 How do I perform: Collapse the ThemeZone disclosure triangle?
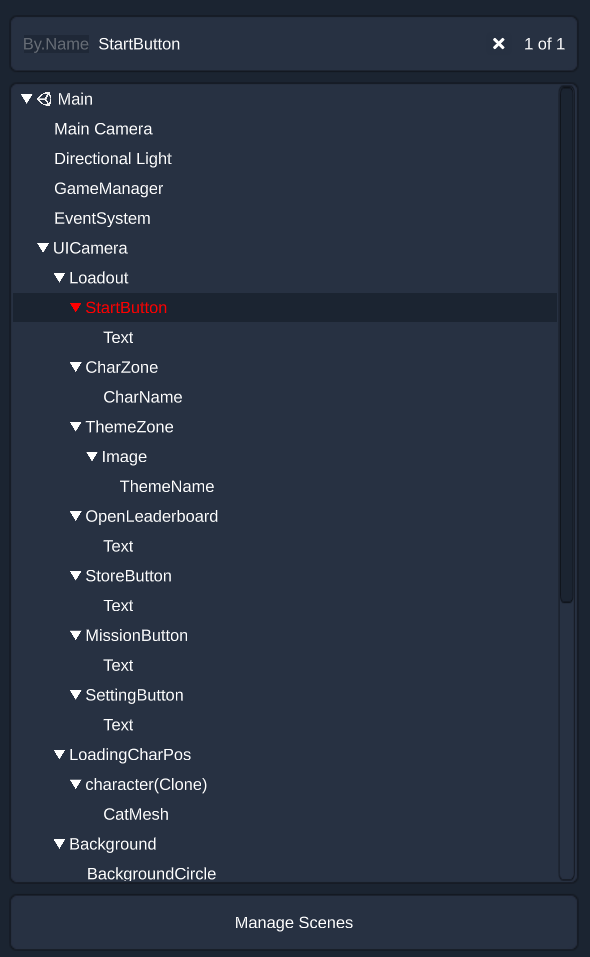pyautogui.click(x=76, y=427)
